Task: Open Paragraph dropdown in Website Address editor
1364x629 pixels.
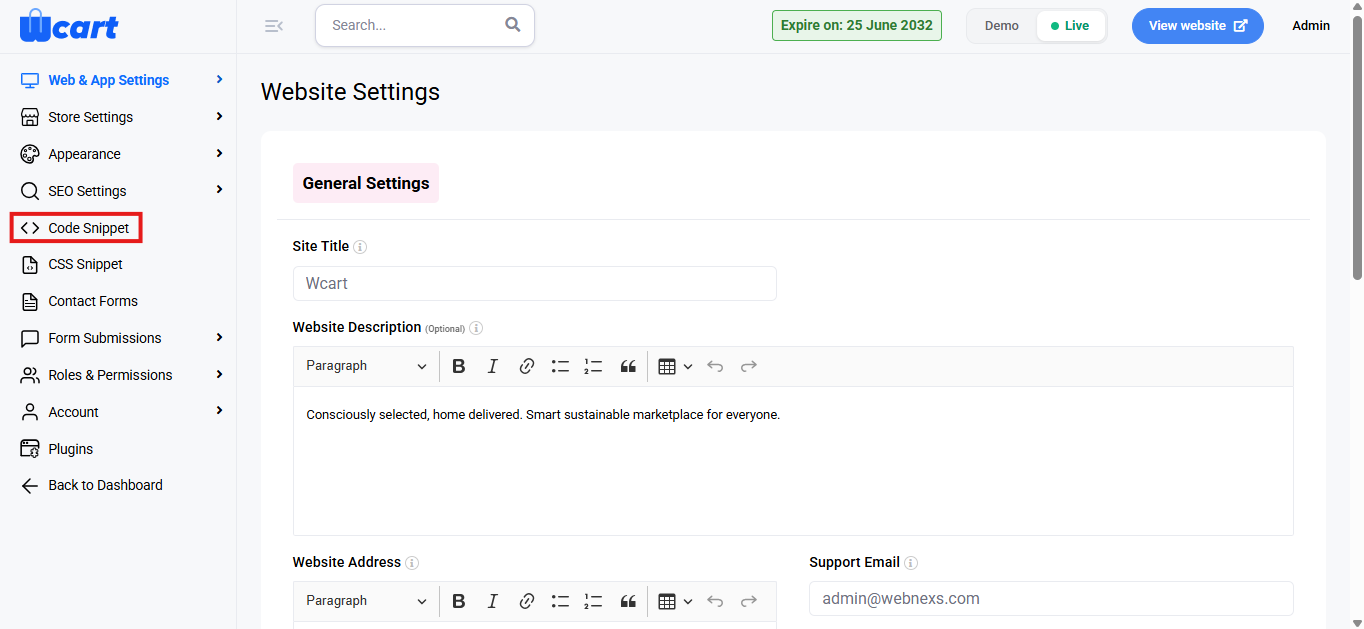Action: (366, 601)
